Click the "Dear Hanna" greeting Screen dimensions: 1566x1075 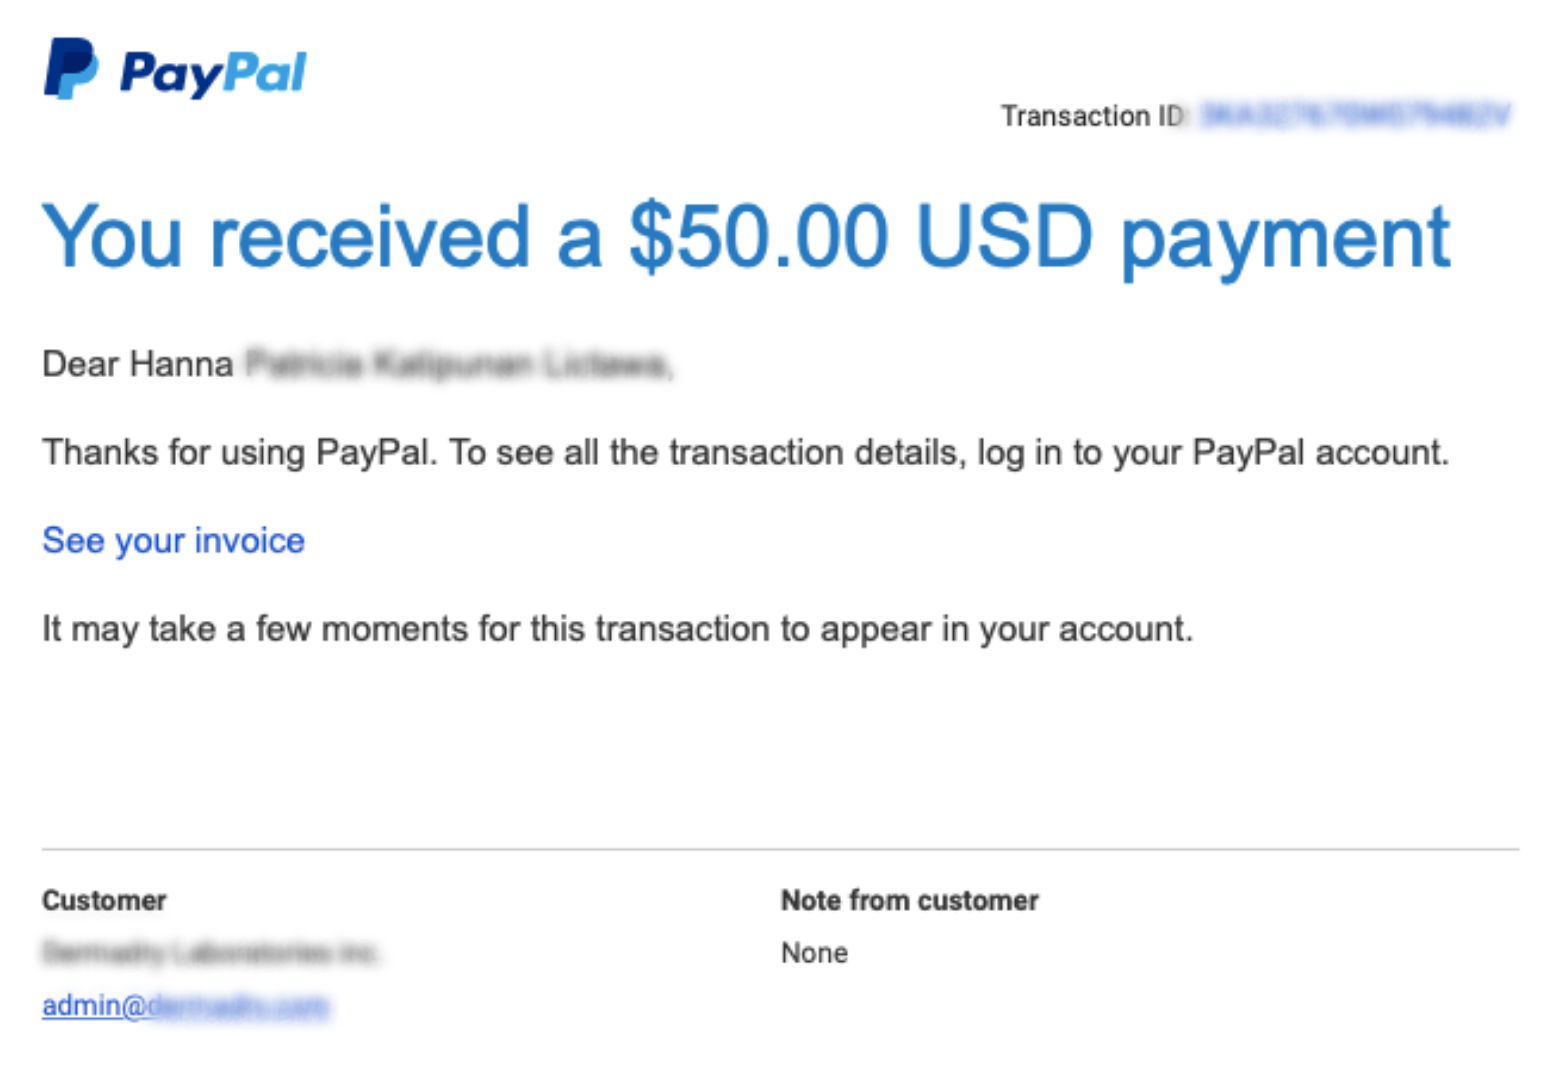point(137,364)
